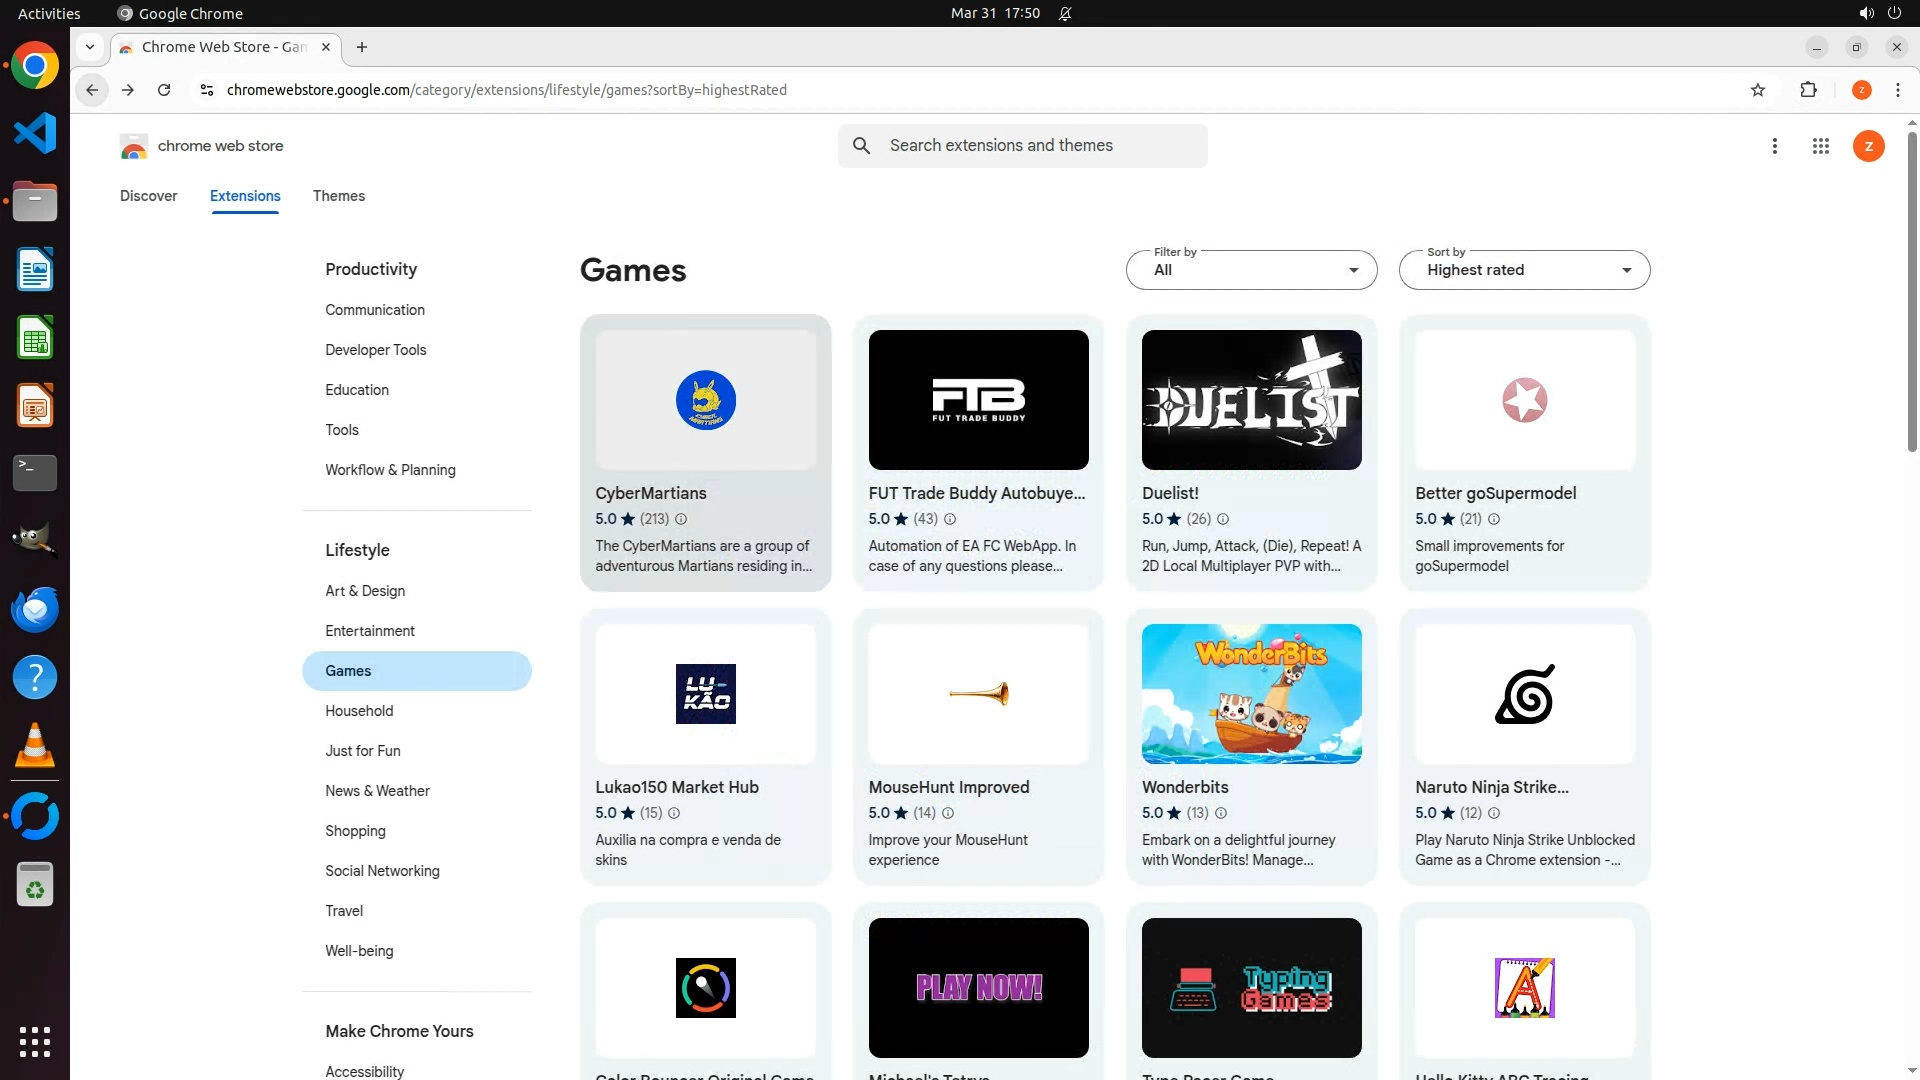Launch VLC media player from dock
Image resolution: width=1920 pixels, height=1080 pixels.
34,745
